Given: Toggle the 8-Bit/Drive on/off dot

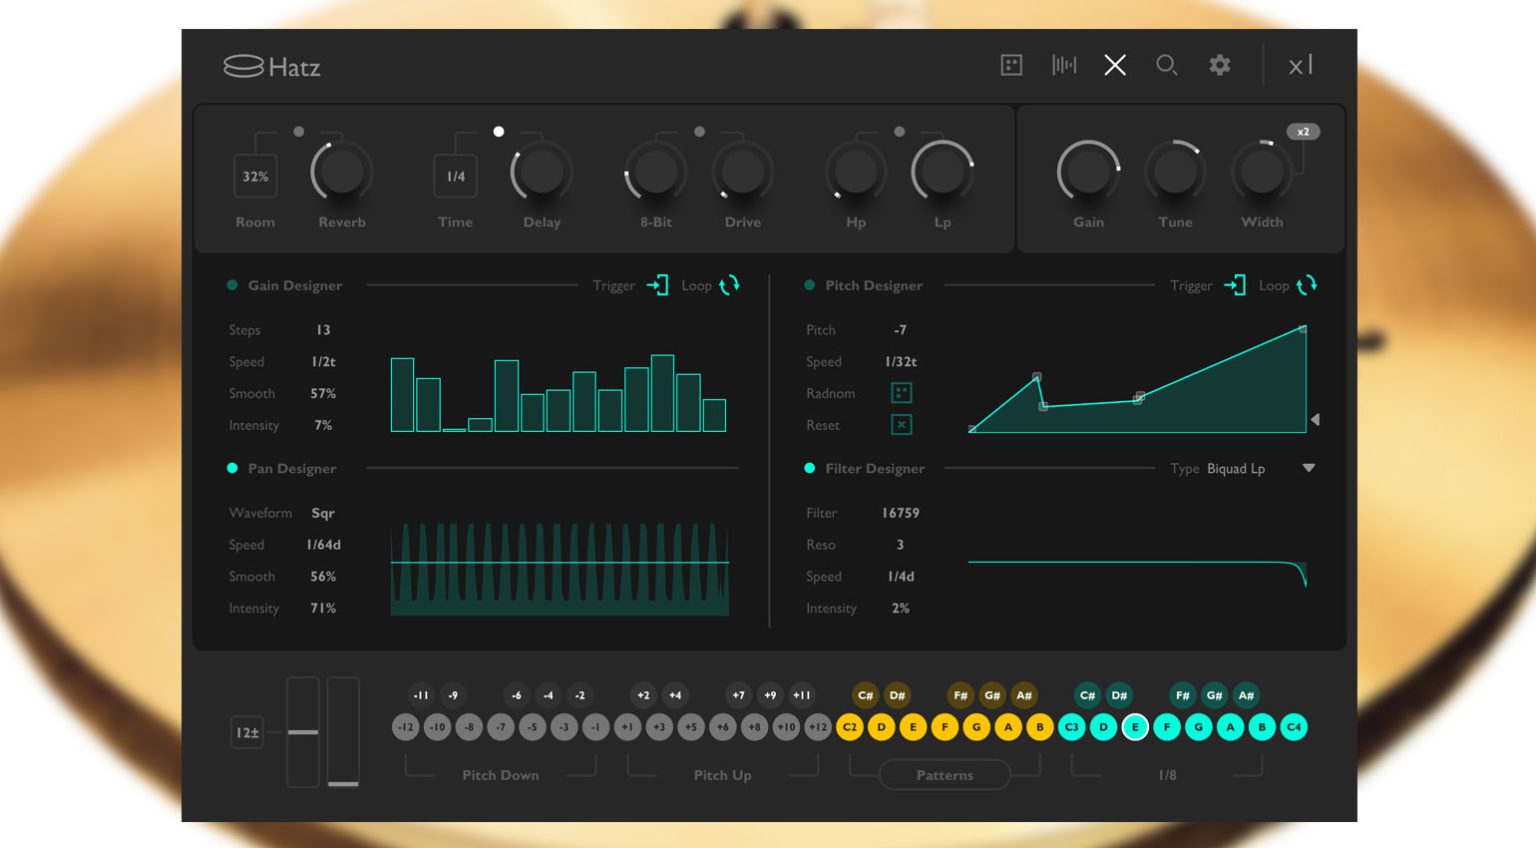Looking at the screenshot, I should click(x=700, y=131).
